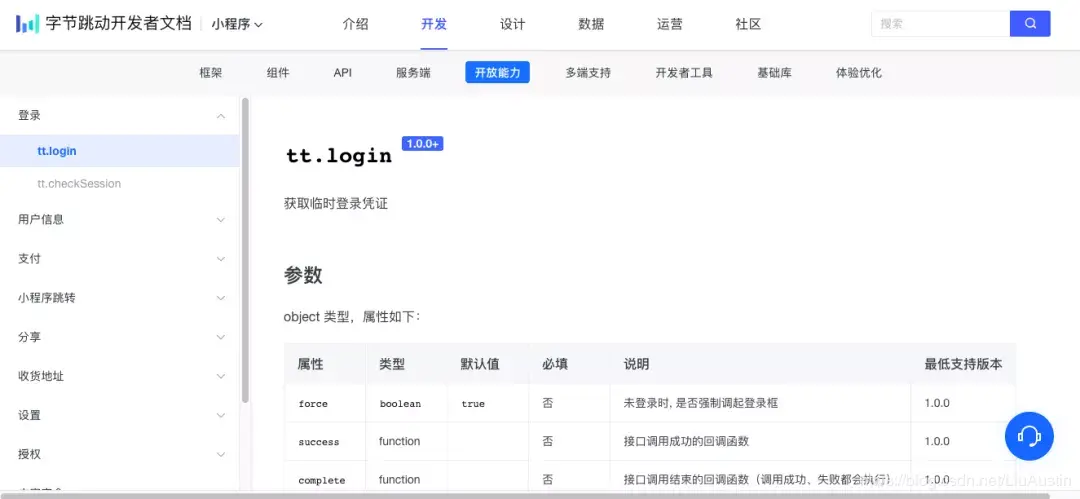Screen dimensions: 1080x499
Task: Open the 组件 sub-navigation item
Action: coord(278,72)
